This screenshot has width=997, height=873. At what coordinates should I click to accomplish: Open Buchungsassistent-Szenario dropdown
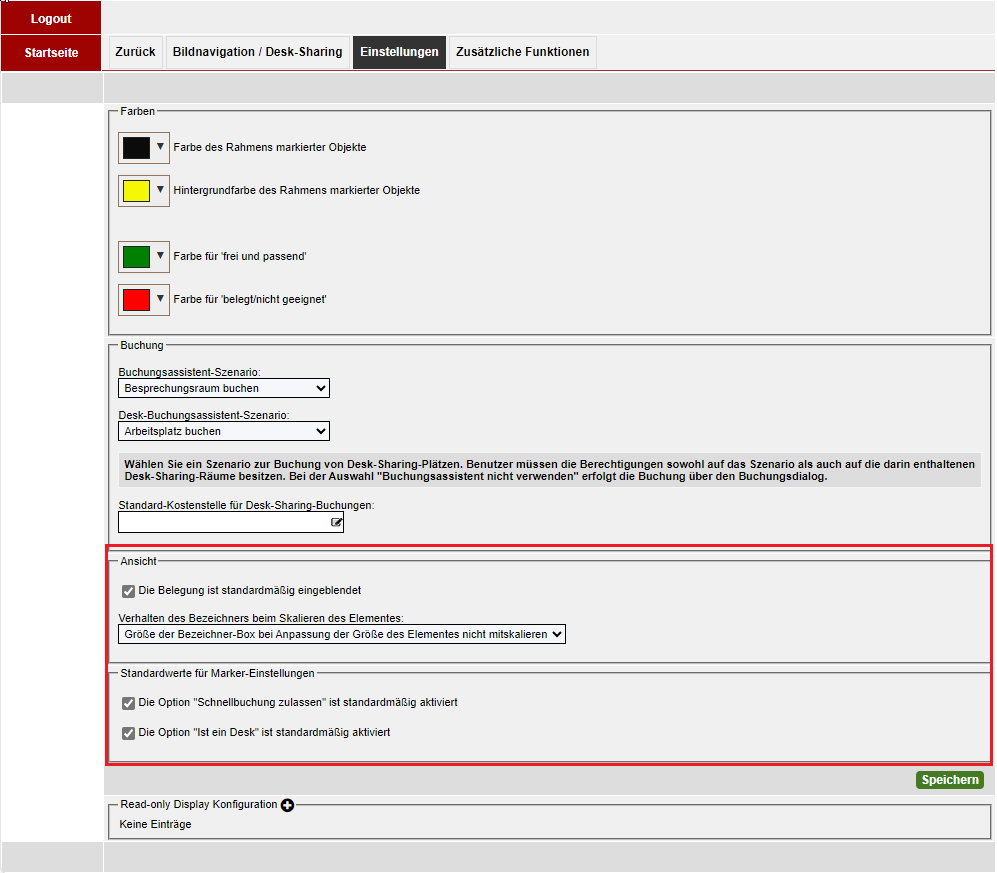click(x=224, y=388)
